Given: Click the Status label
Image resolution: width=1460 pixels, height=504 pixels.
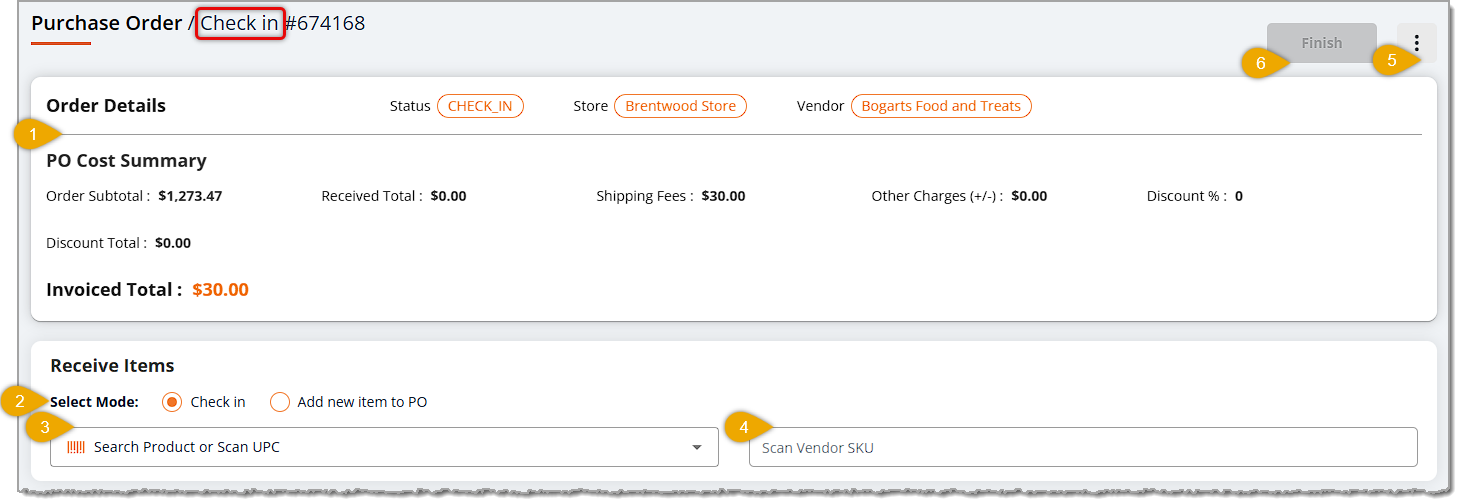Looking at the screenshot, I should (410, 106).
